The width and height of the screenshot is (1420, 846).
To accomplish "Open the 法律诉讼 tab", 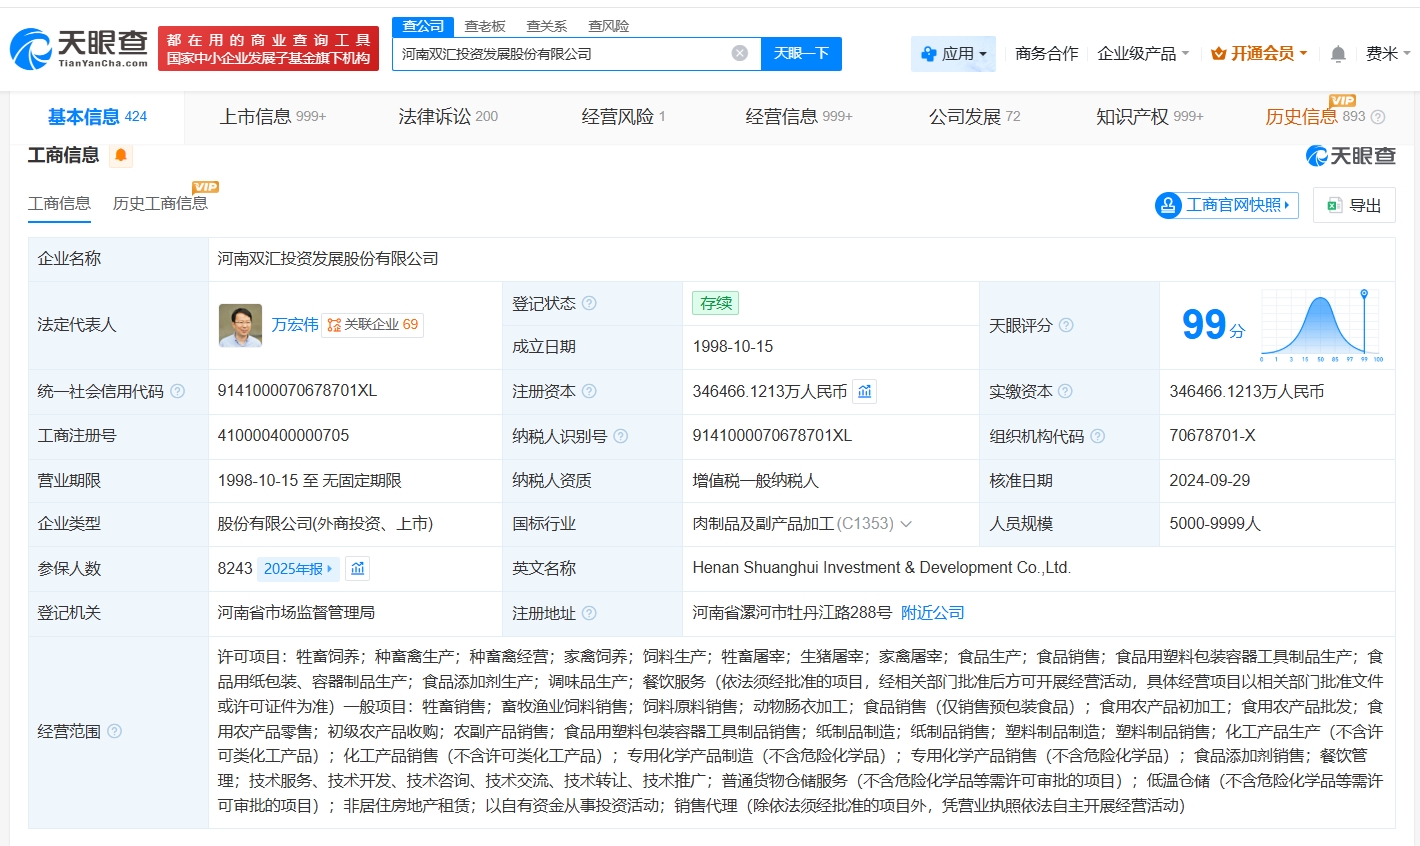I will pyautogui.click(x=448, y=117).
